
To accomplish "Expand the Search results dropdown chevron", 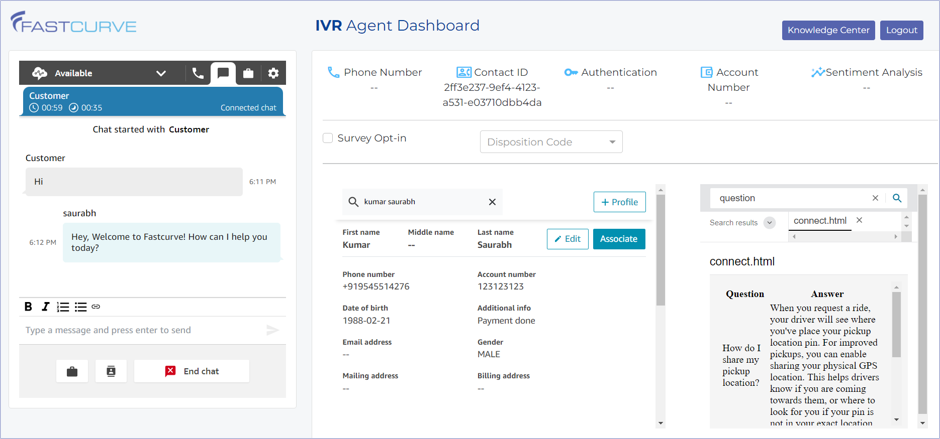I will pos(769,223).
